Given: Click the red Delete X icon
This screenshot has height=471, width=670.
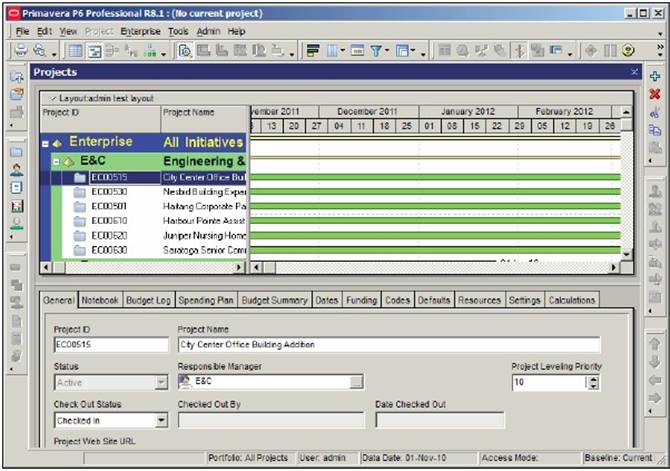Looking at the screenshot, I should click(655, 94).
